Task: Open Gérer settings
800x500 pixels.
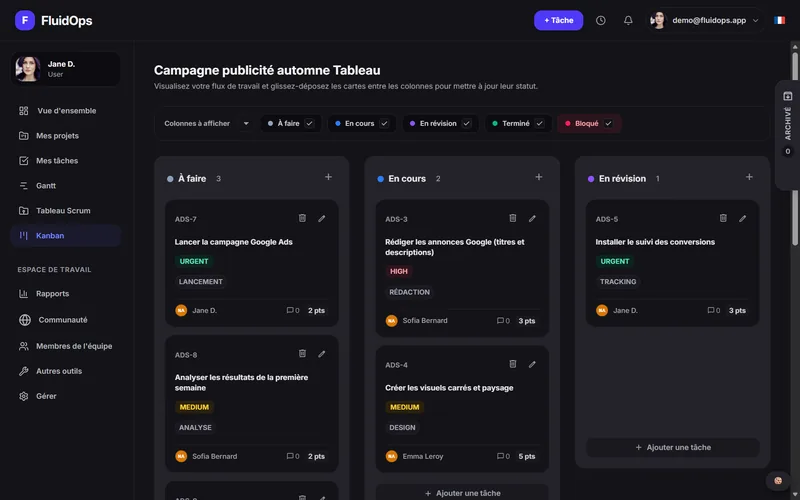Action: pos(65,396)
